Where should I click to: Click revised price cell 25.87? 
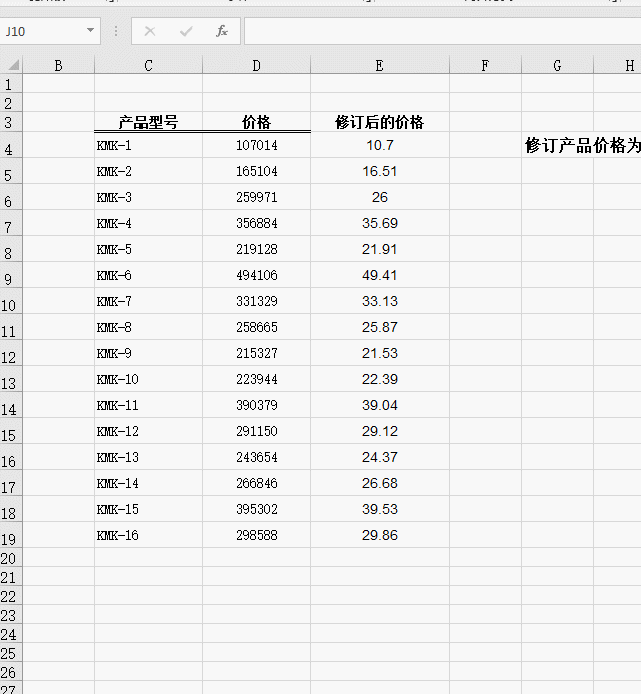[x=380, y=327]
